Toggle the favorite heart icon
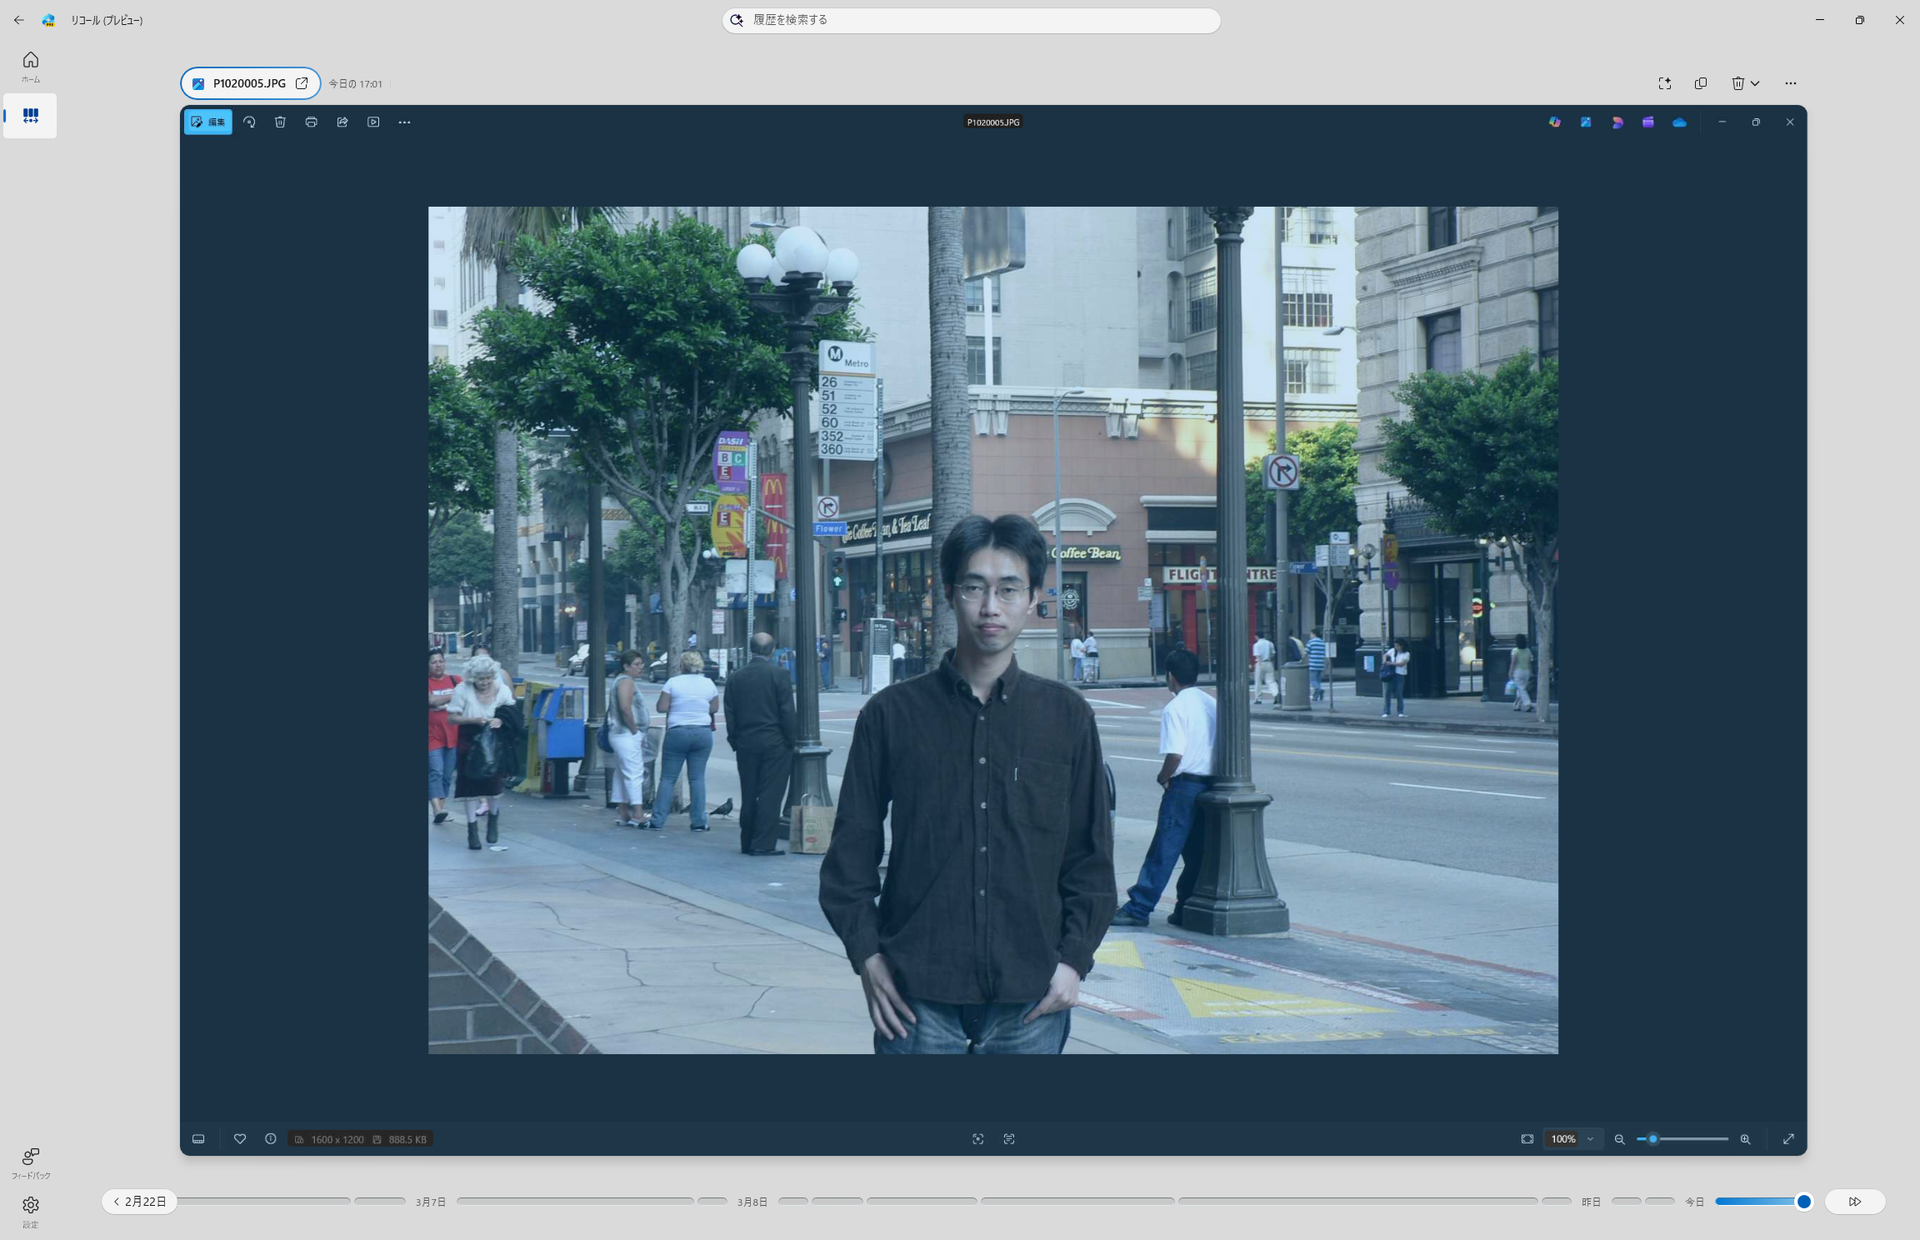This screenshot has height=1240, width=1920. click(x=240, y=1139)
